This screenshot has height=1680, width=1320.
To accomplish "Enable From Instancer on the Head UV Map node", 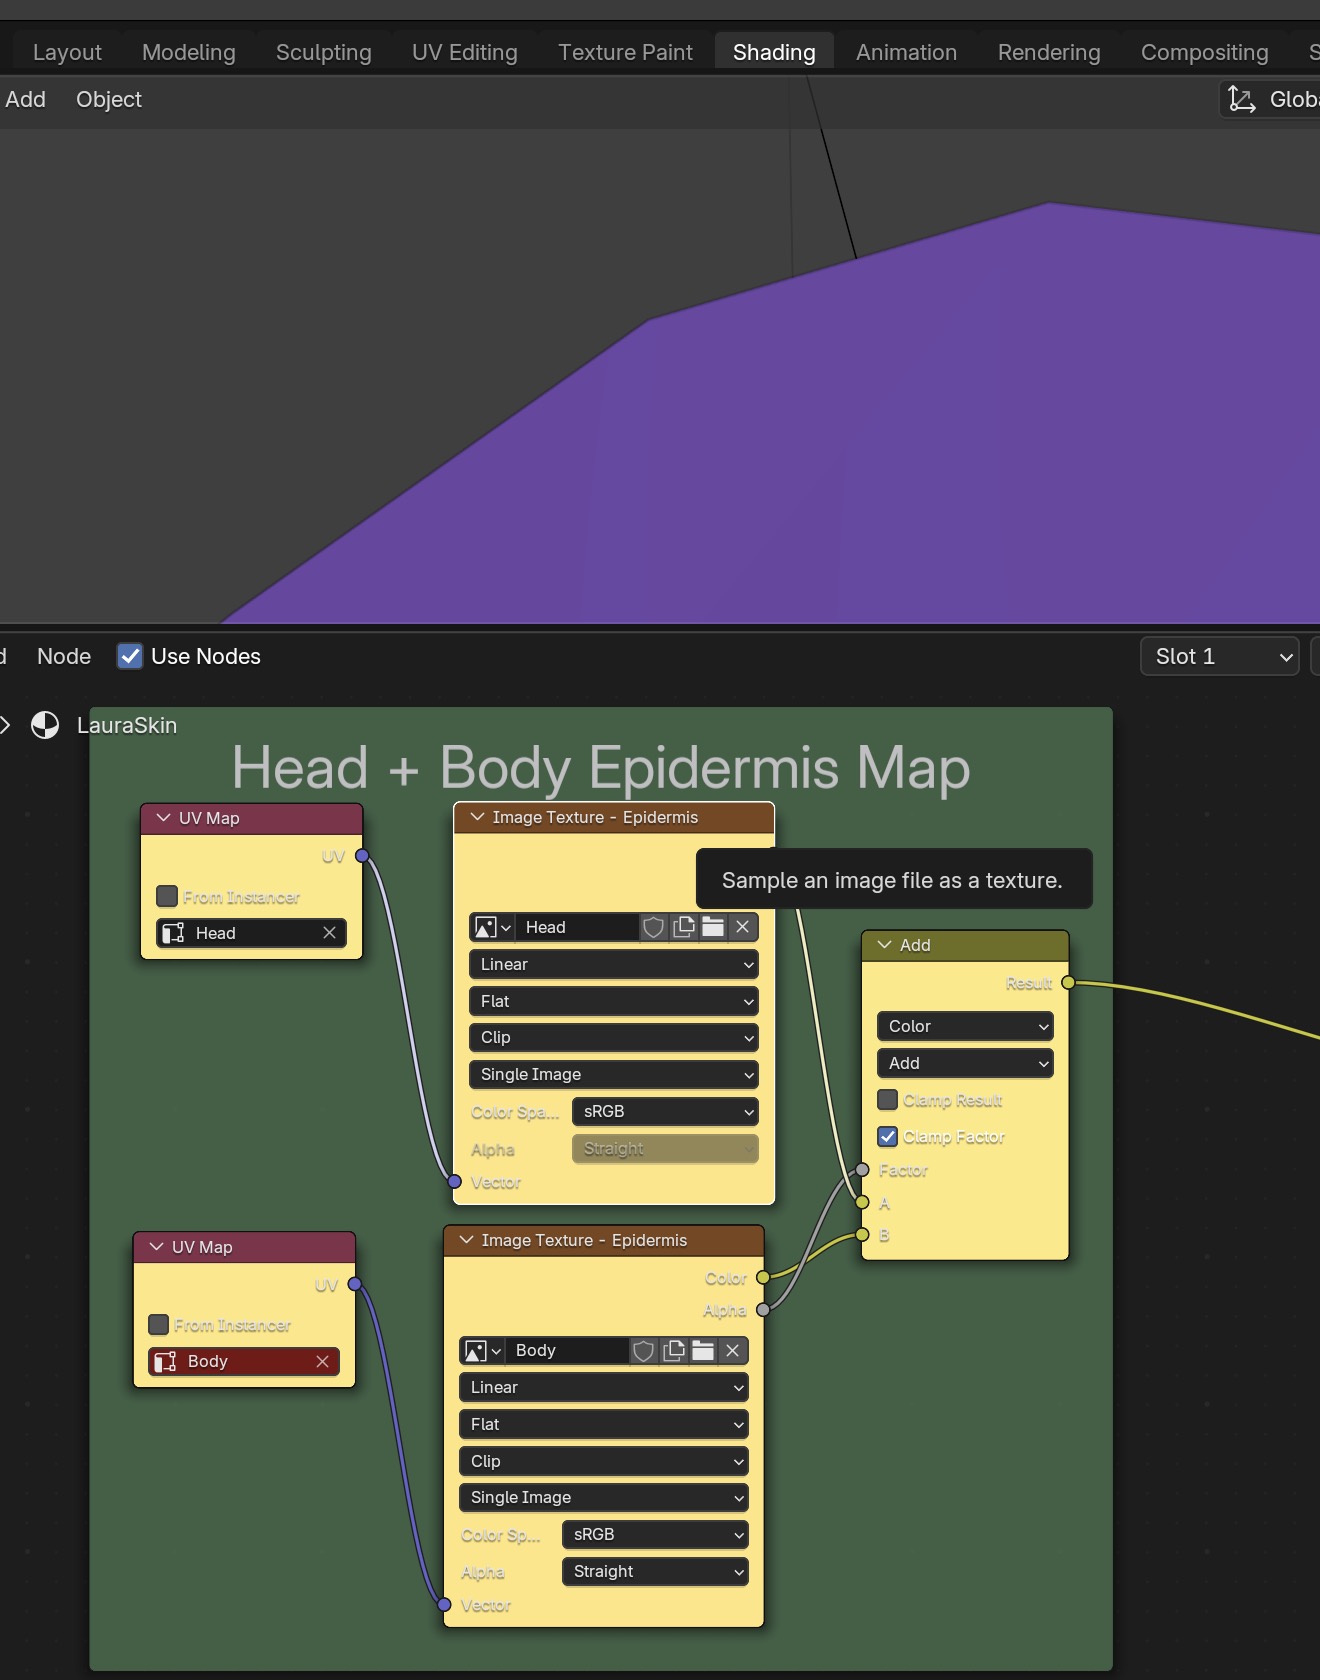I will [x=167, y=896].
